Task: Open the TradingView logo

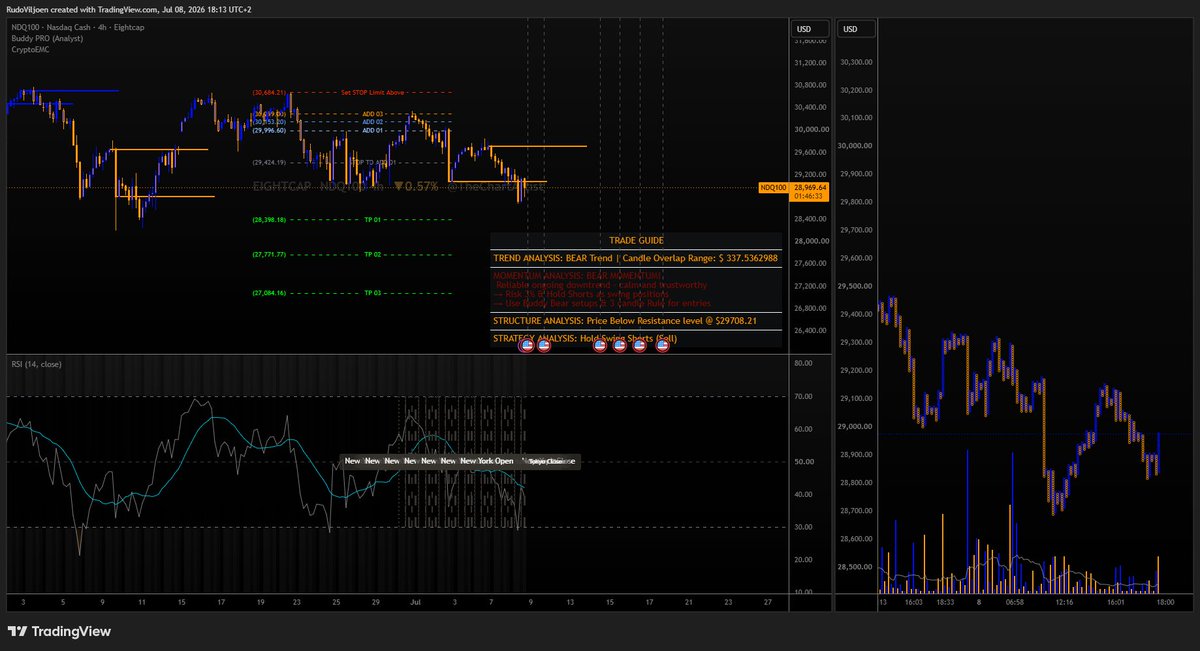Action: (59, 631)
